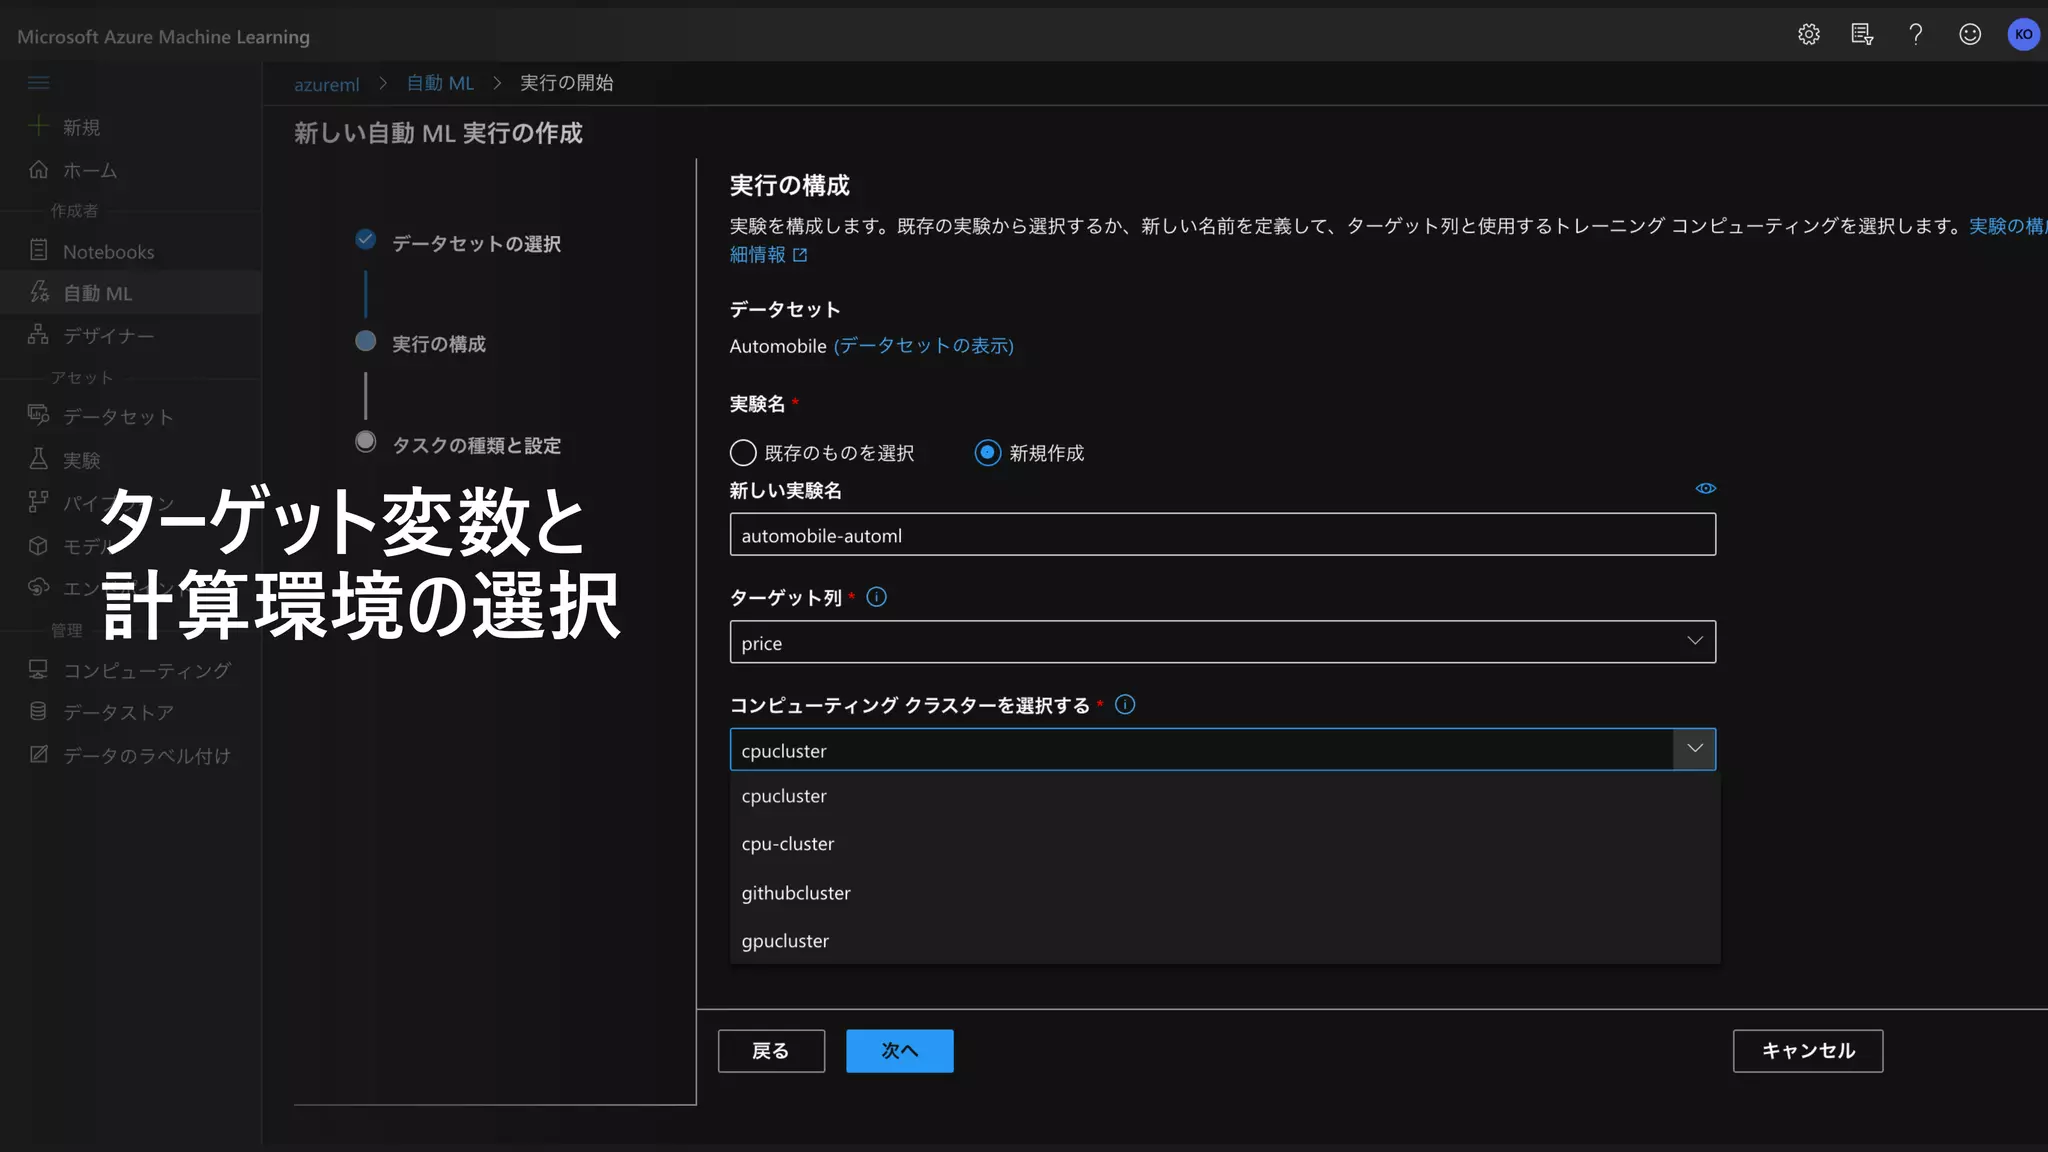Click the 新しい実験名 text field
This screenshot has width=2048, height=1152.
1222,535
